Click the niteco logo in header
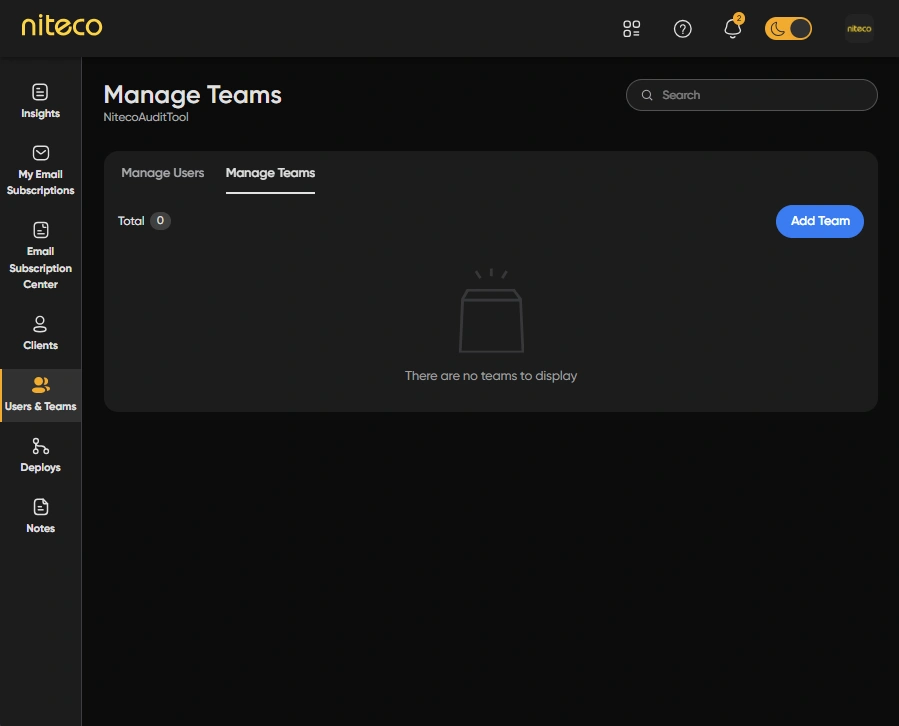This screenshot has width=899, height=726. [x=62, y=26]
